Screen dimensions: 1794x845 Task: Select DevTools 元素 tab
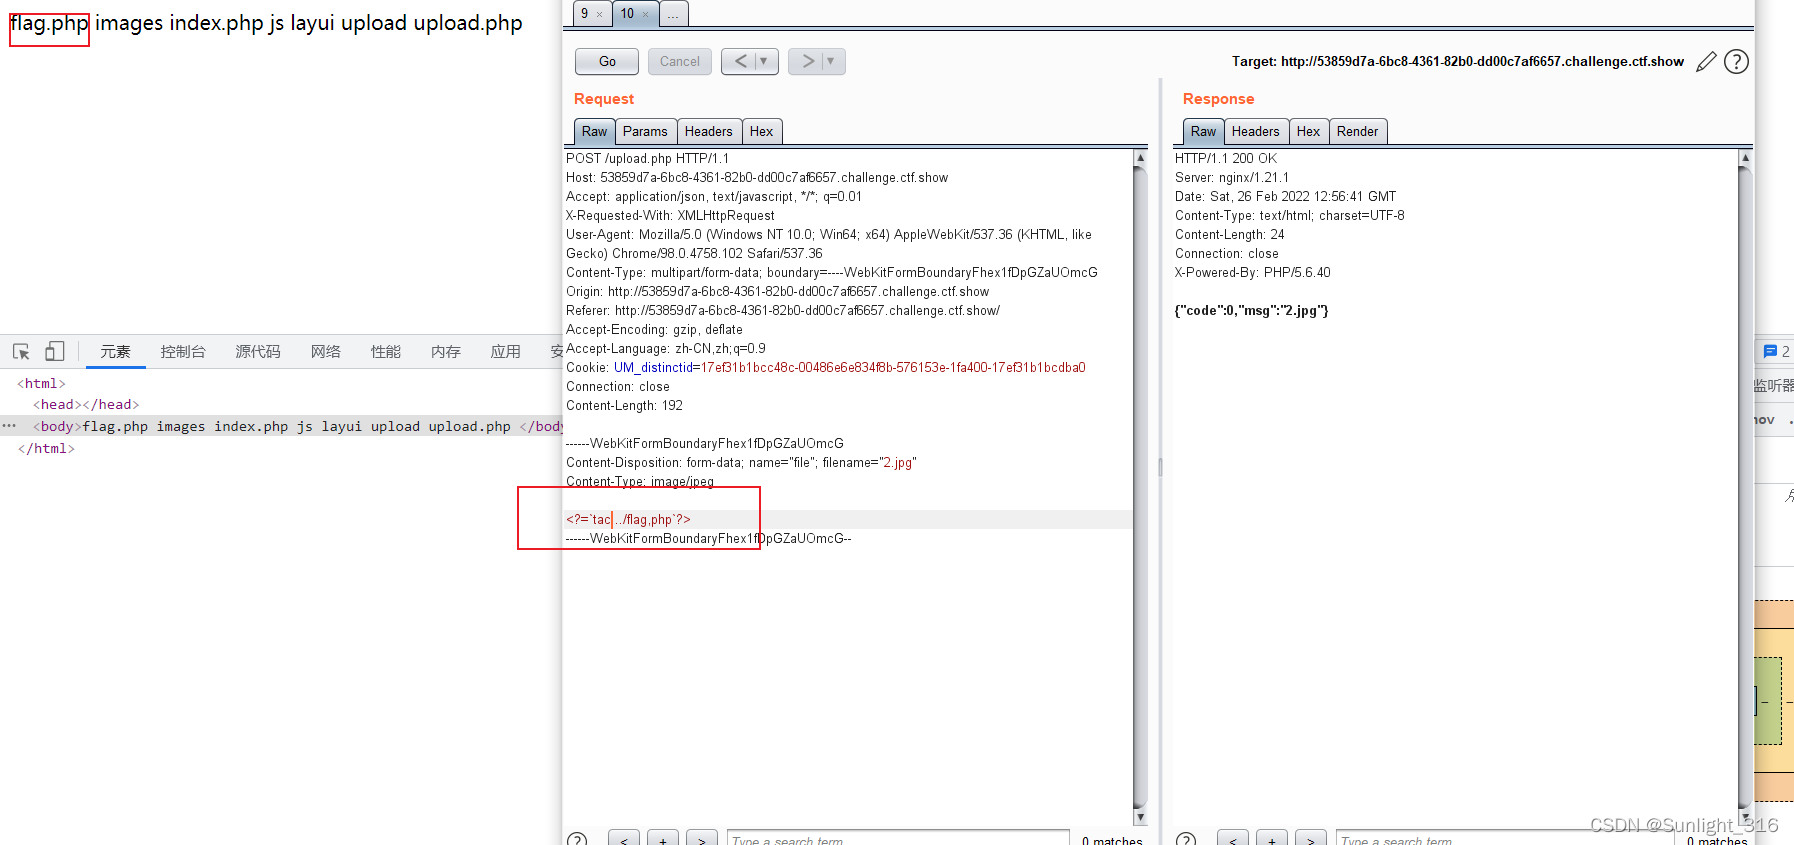click(115, 351)
